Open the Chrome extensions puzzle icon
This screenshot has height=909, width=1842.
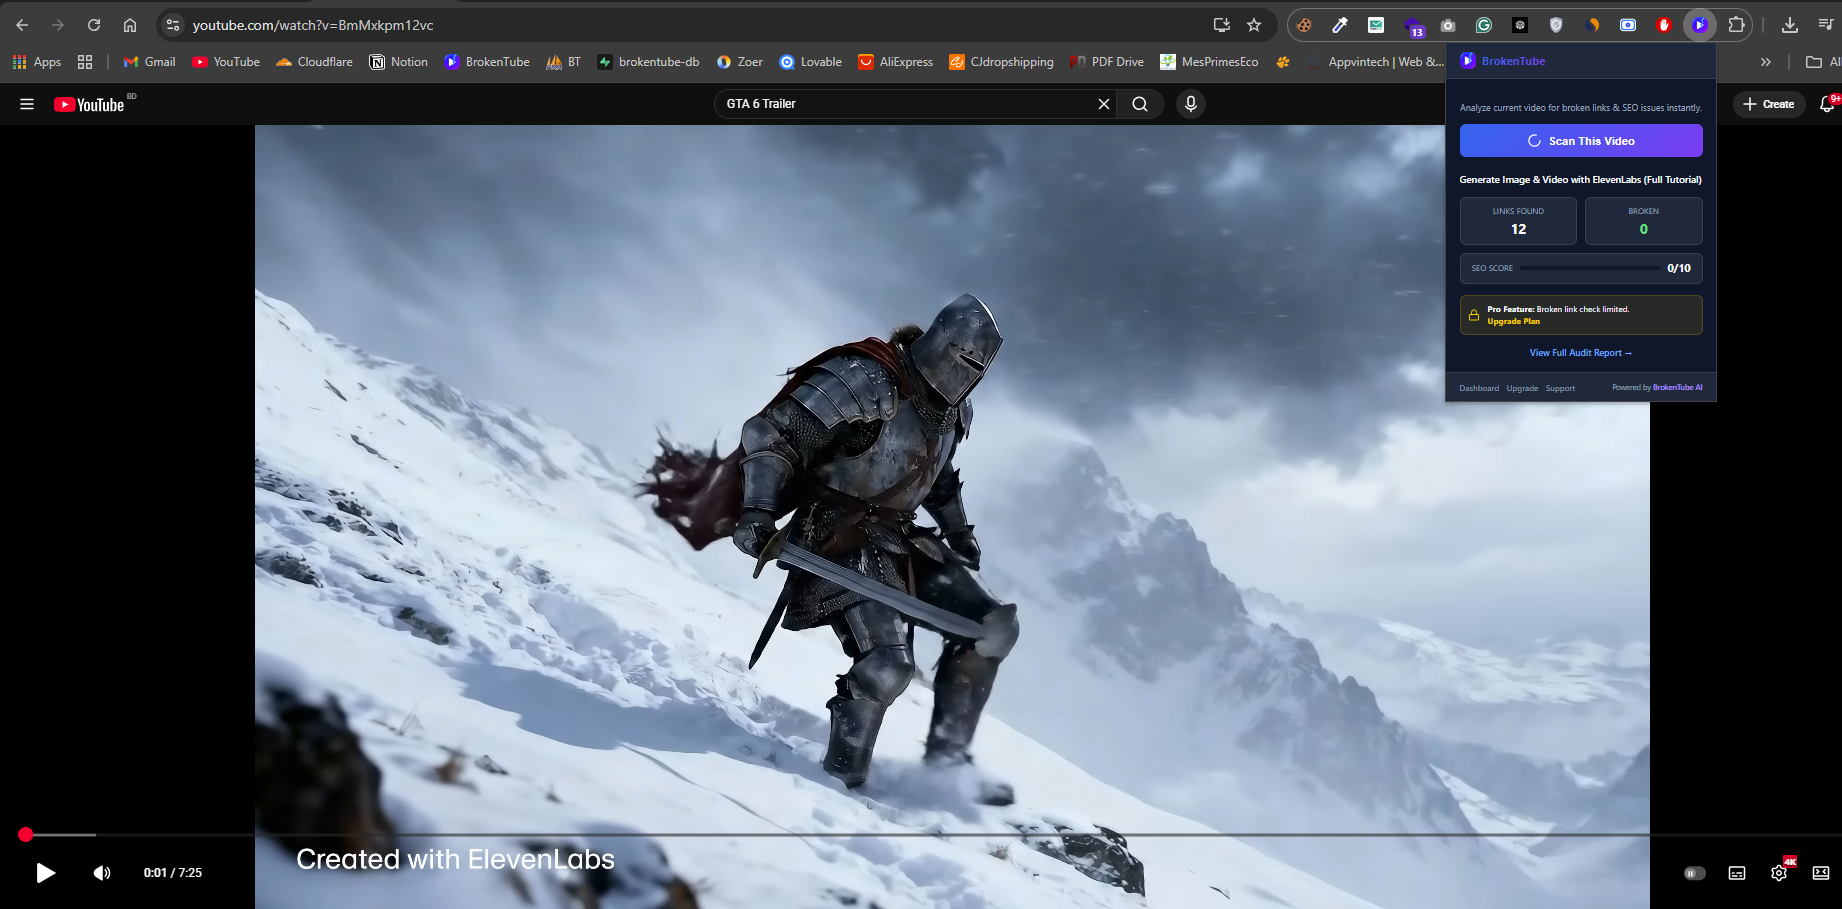click(1737, 24)
